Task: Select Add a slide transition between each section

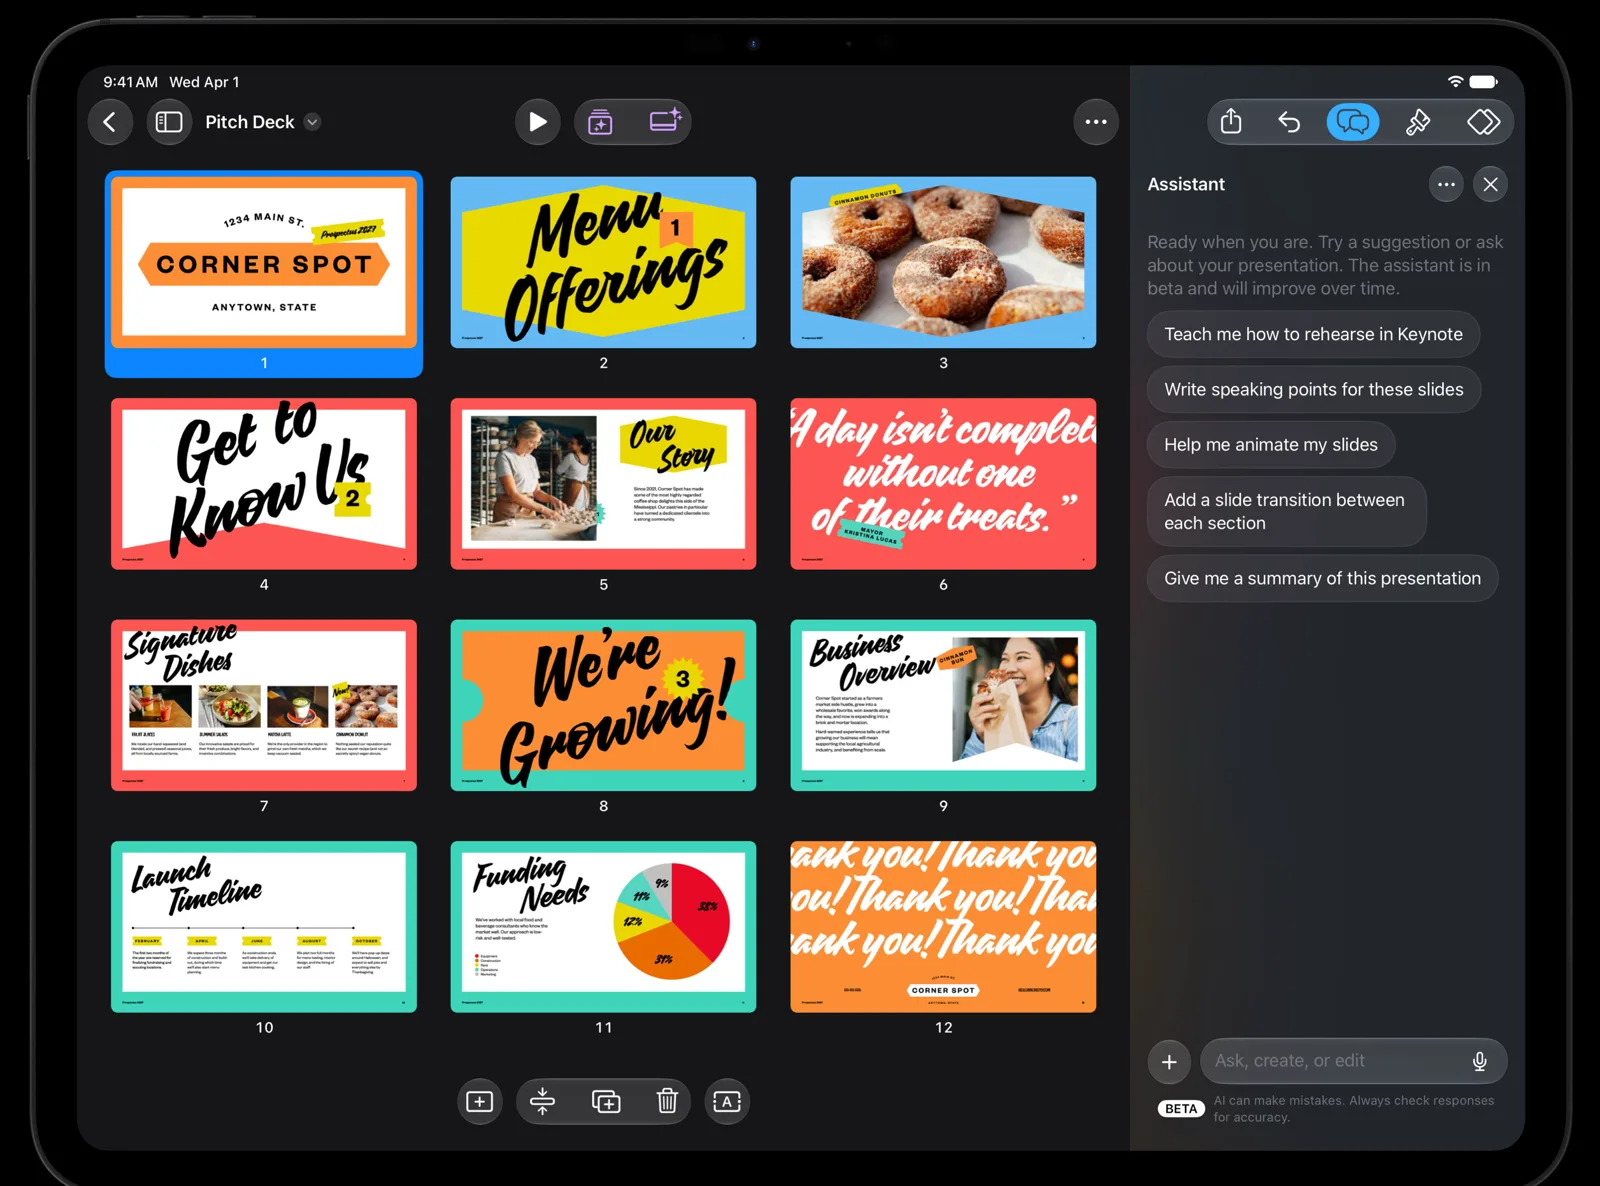Action: click(x=1286, y=511)
